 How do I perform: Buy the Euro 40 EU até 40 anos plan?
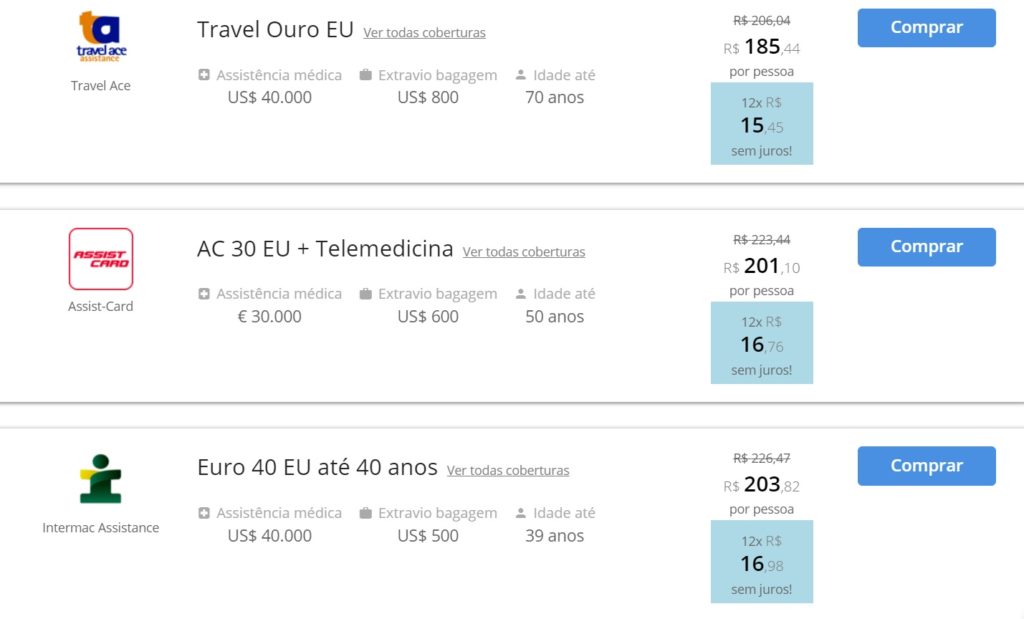pos(926,466)
